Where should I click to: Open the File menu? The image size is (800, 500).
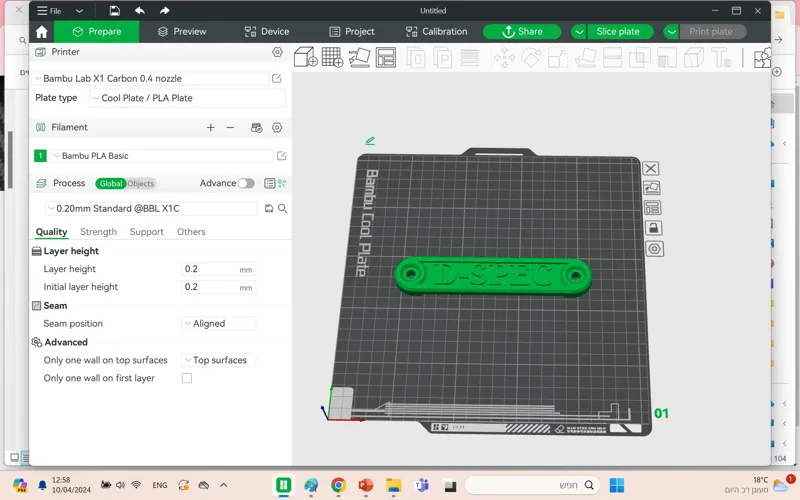(49, 11)
